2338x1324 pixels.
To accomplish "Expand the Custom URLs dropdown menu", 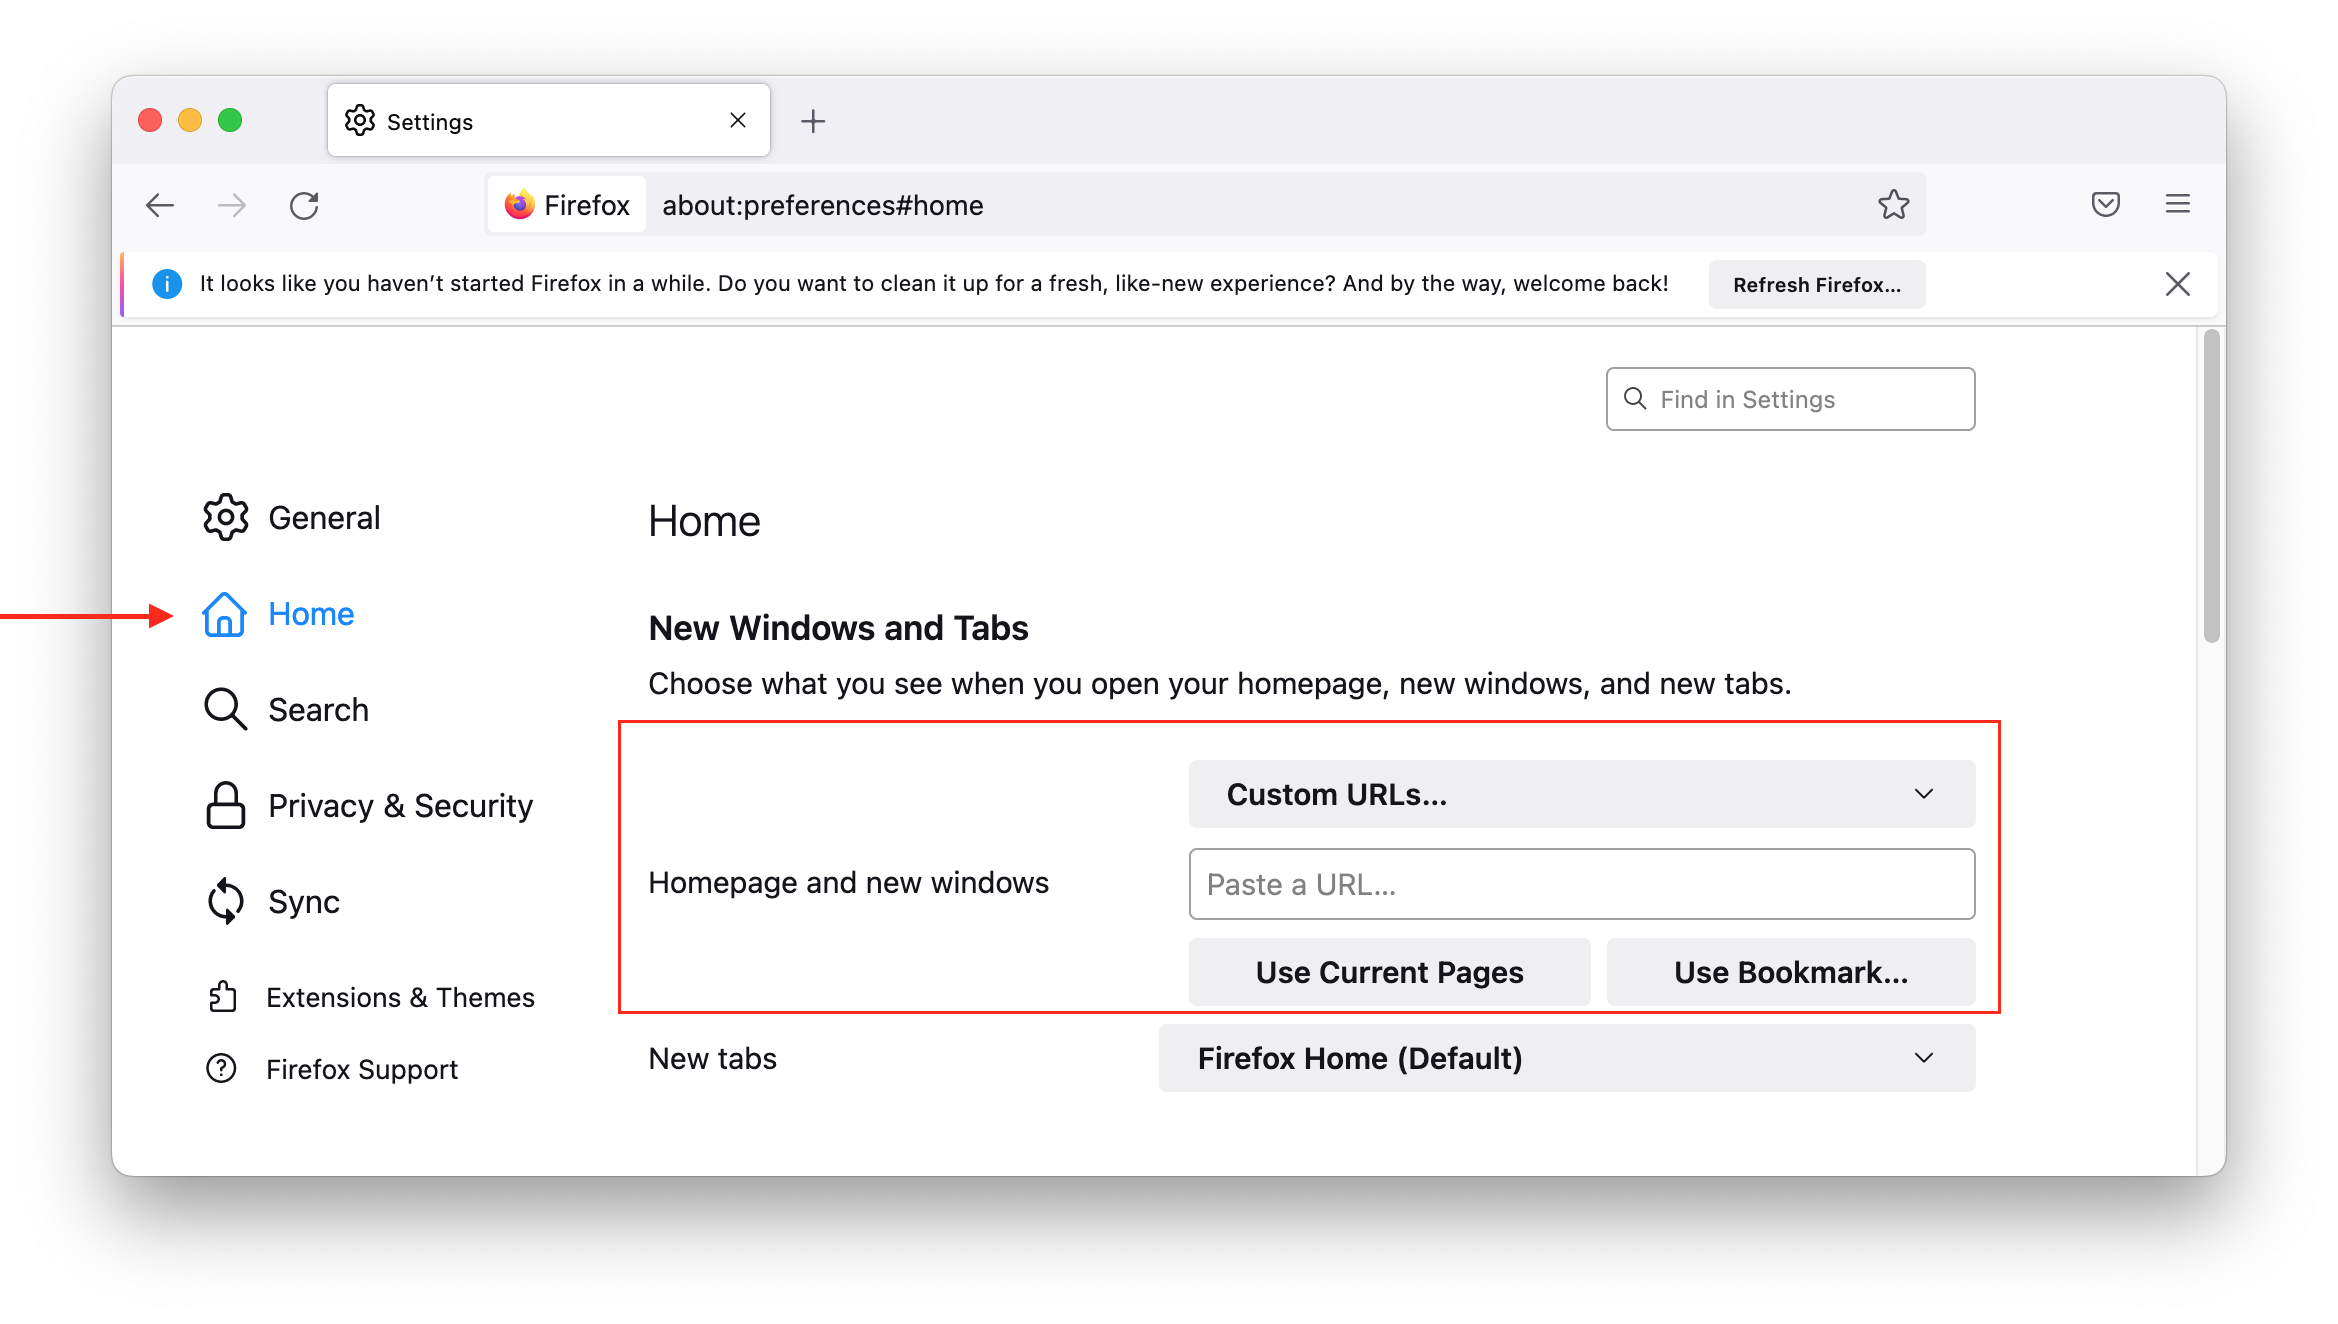I will (1580, 794).
